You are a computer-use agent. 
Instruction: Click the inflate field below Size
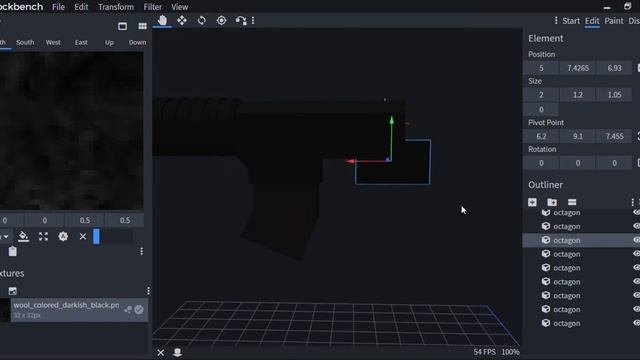coord(541,109)
